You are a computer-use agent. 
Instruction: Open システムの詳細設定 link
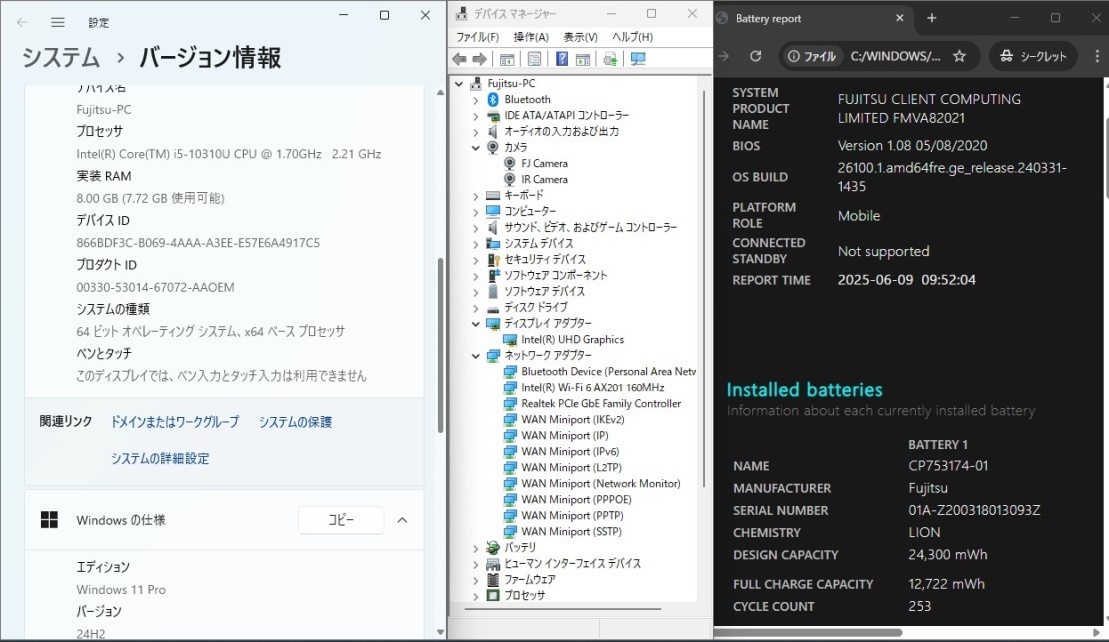pyautogui.click(x=160, y=459)
